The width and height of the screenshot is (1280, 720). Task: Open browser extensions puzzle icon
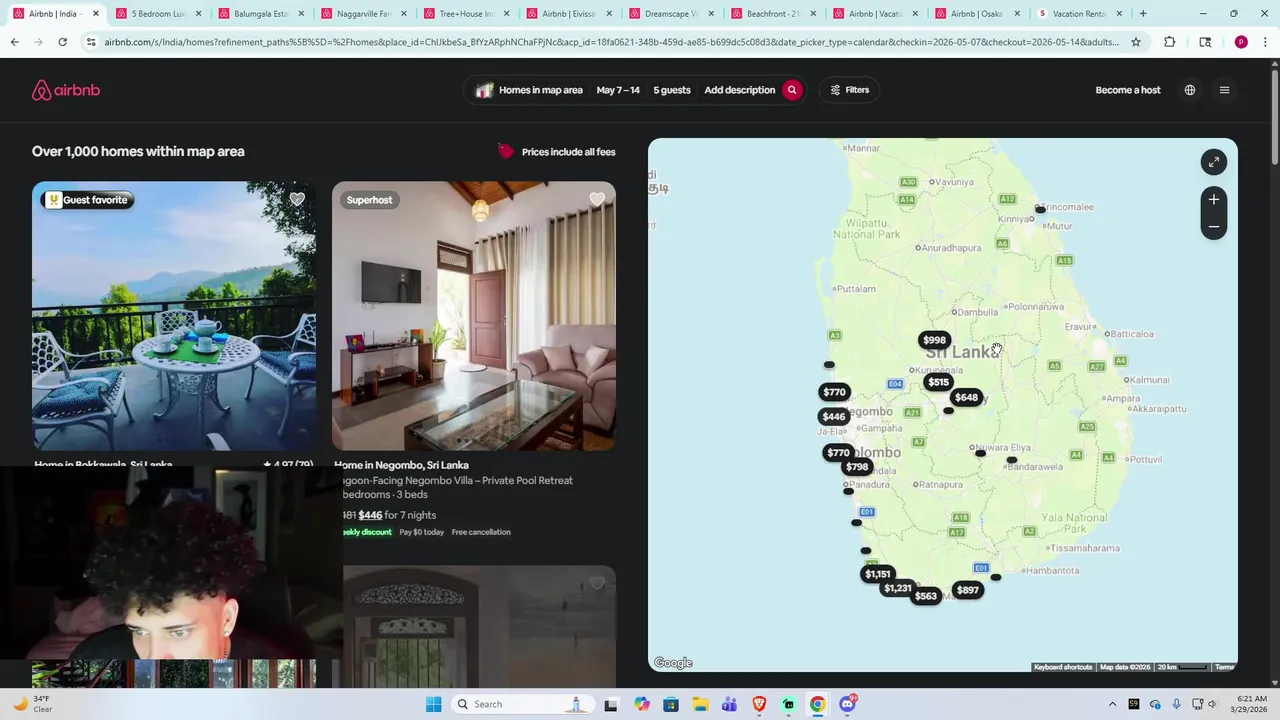point(1170,42)
